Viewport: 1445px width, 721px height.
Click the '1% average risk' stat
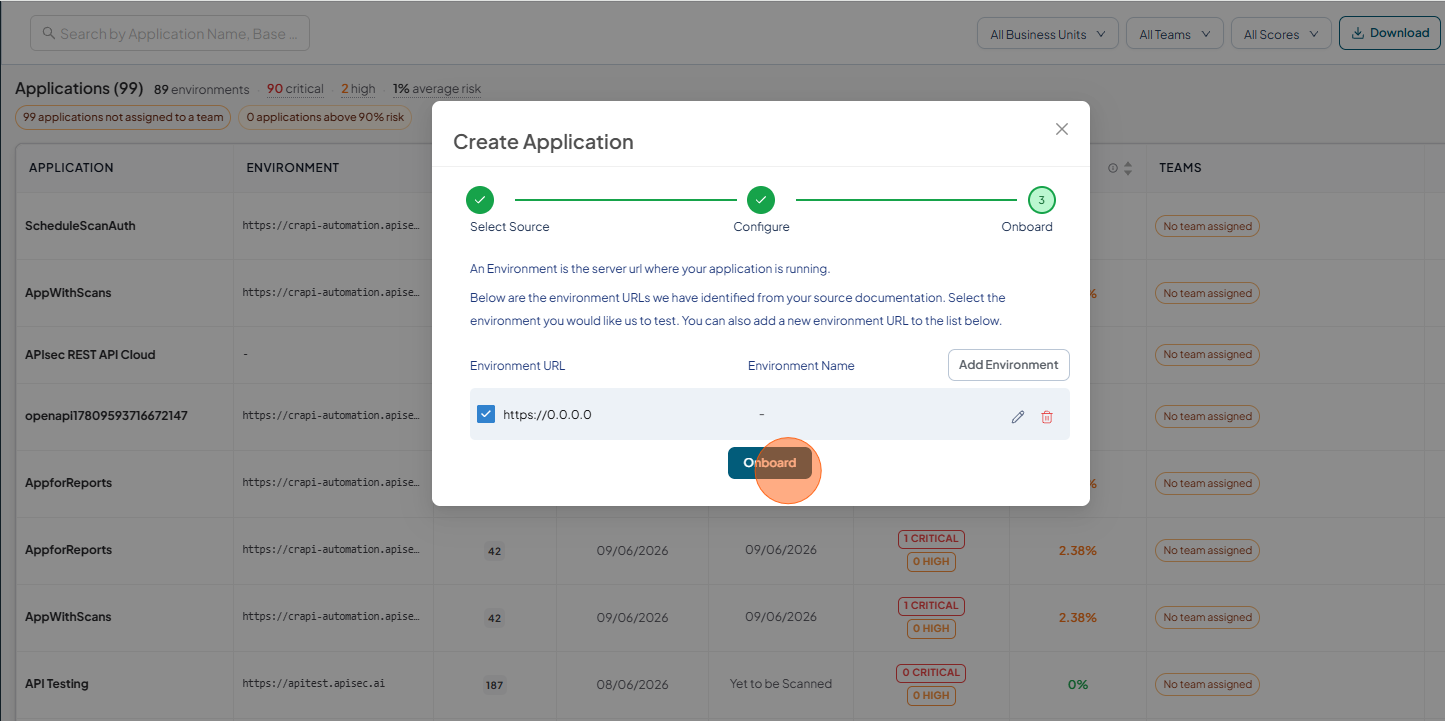pyautogui.click(x=437, y=89)
